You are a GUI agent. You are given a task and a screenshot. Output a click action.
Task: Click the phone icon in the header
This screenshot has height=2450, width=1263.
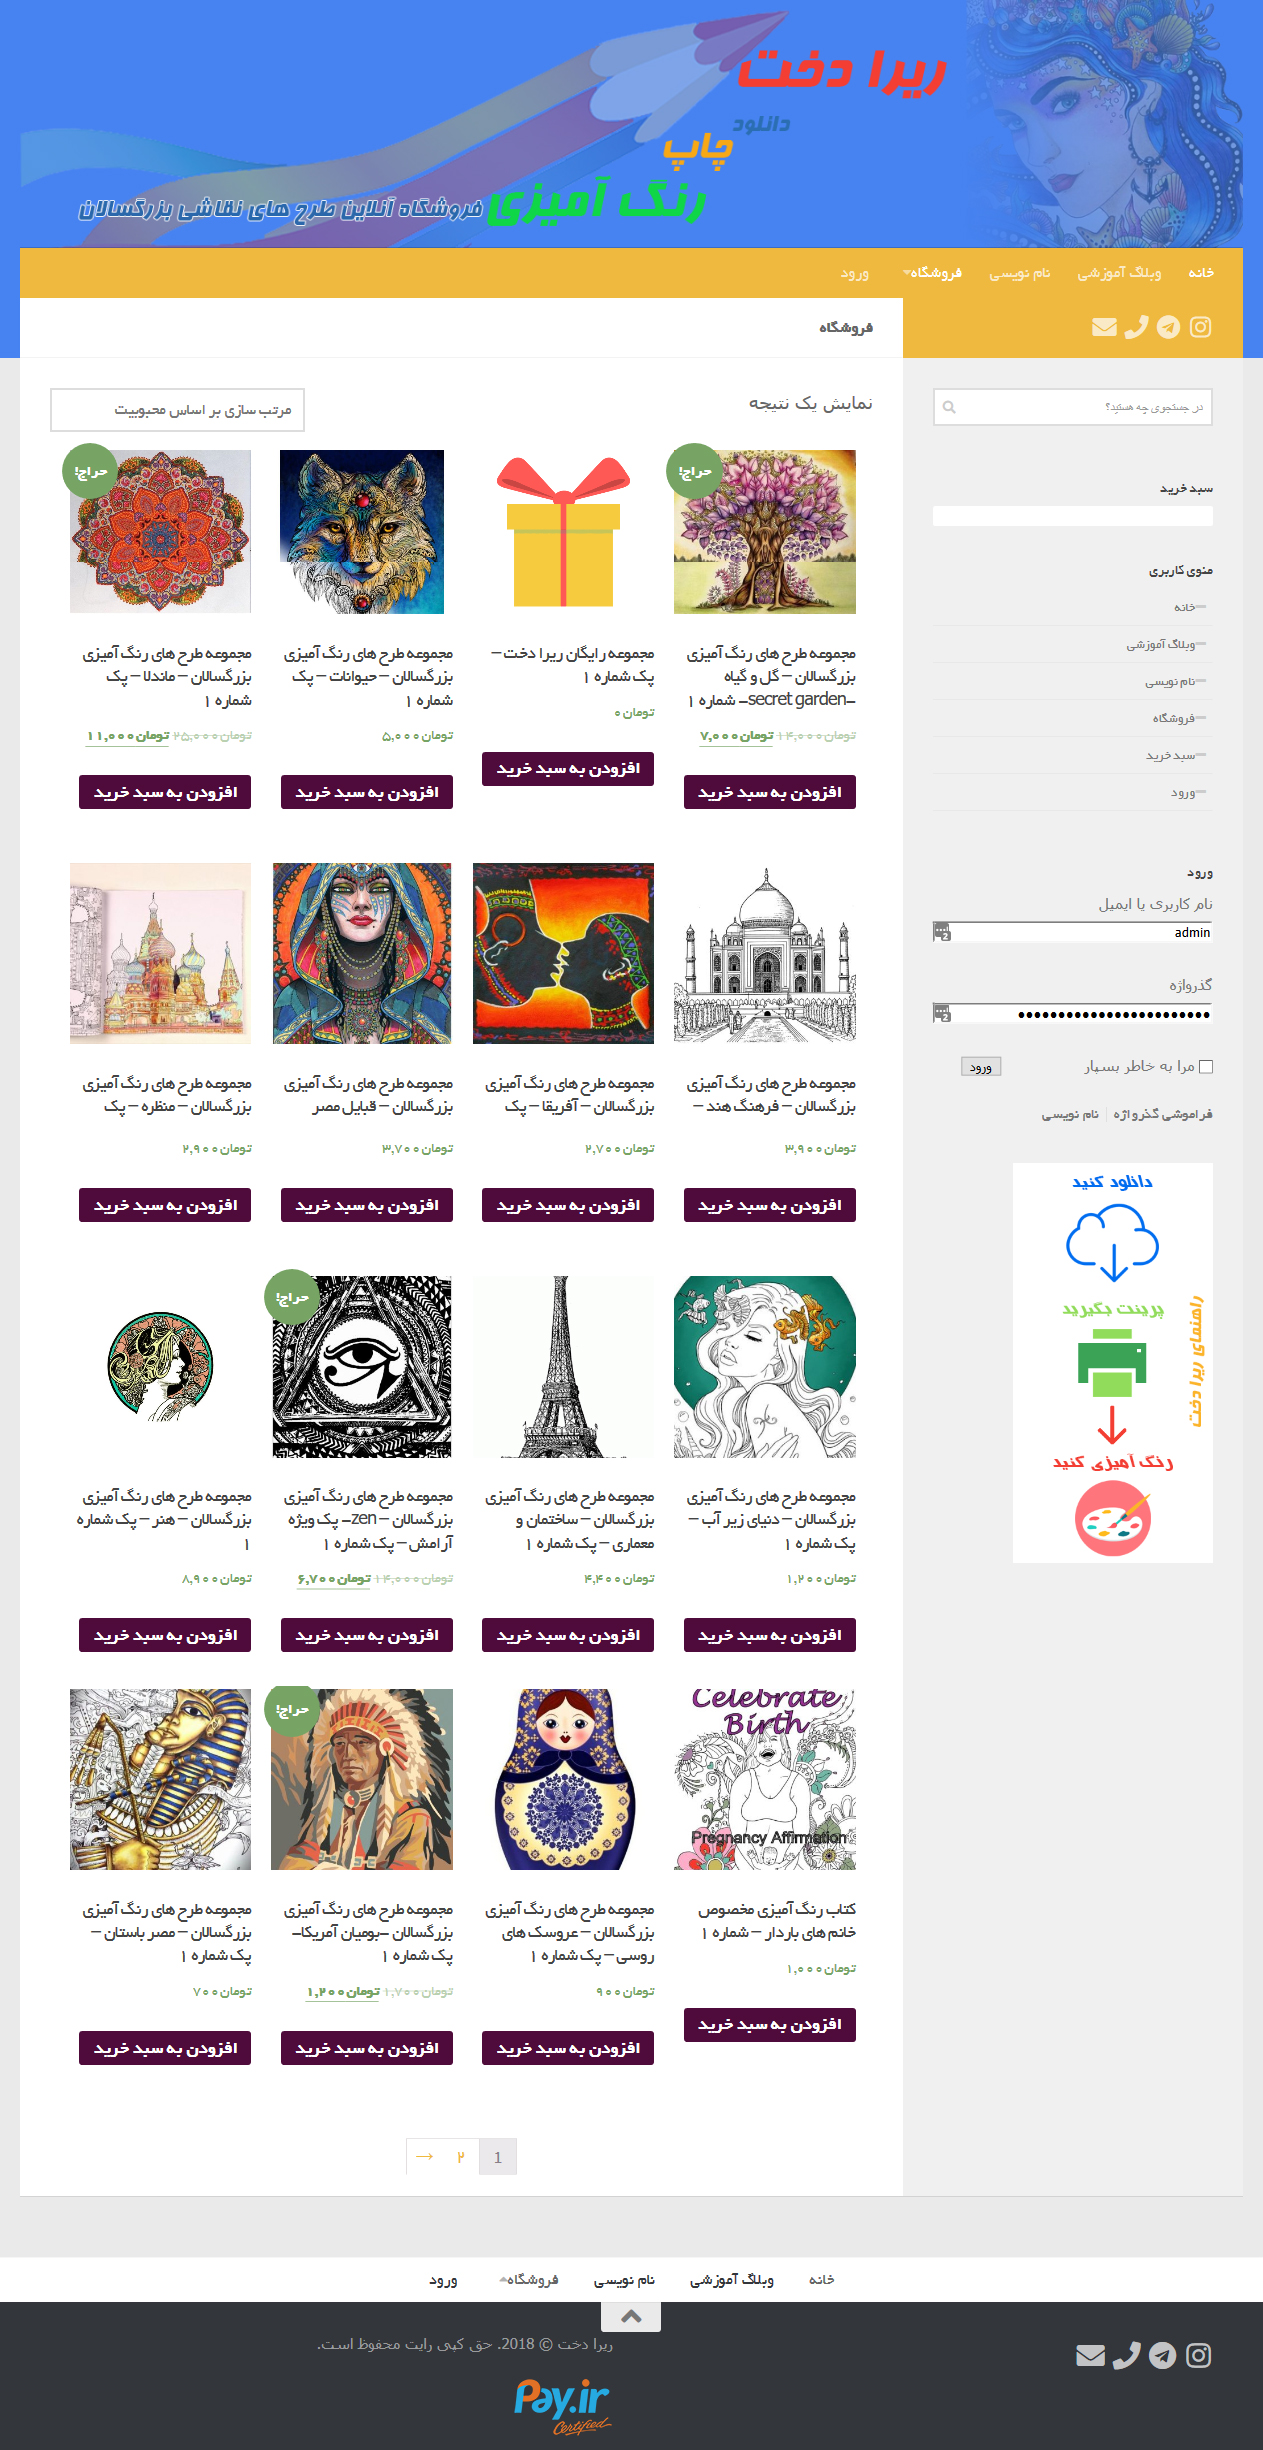[x=1136, y=327]
